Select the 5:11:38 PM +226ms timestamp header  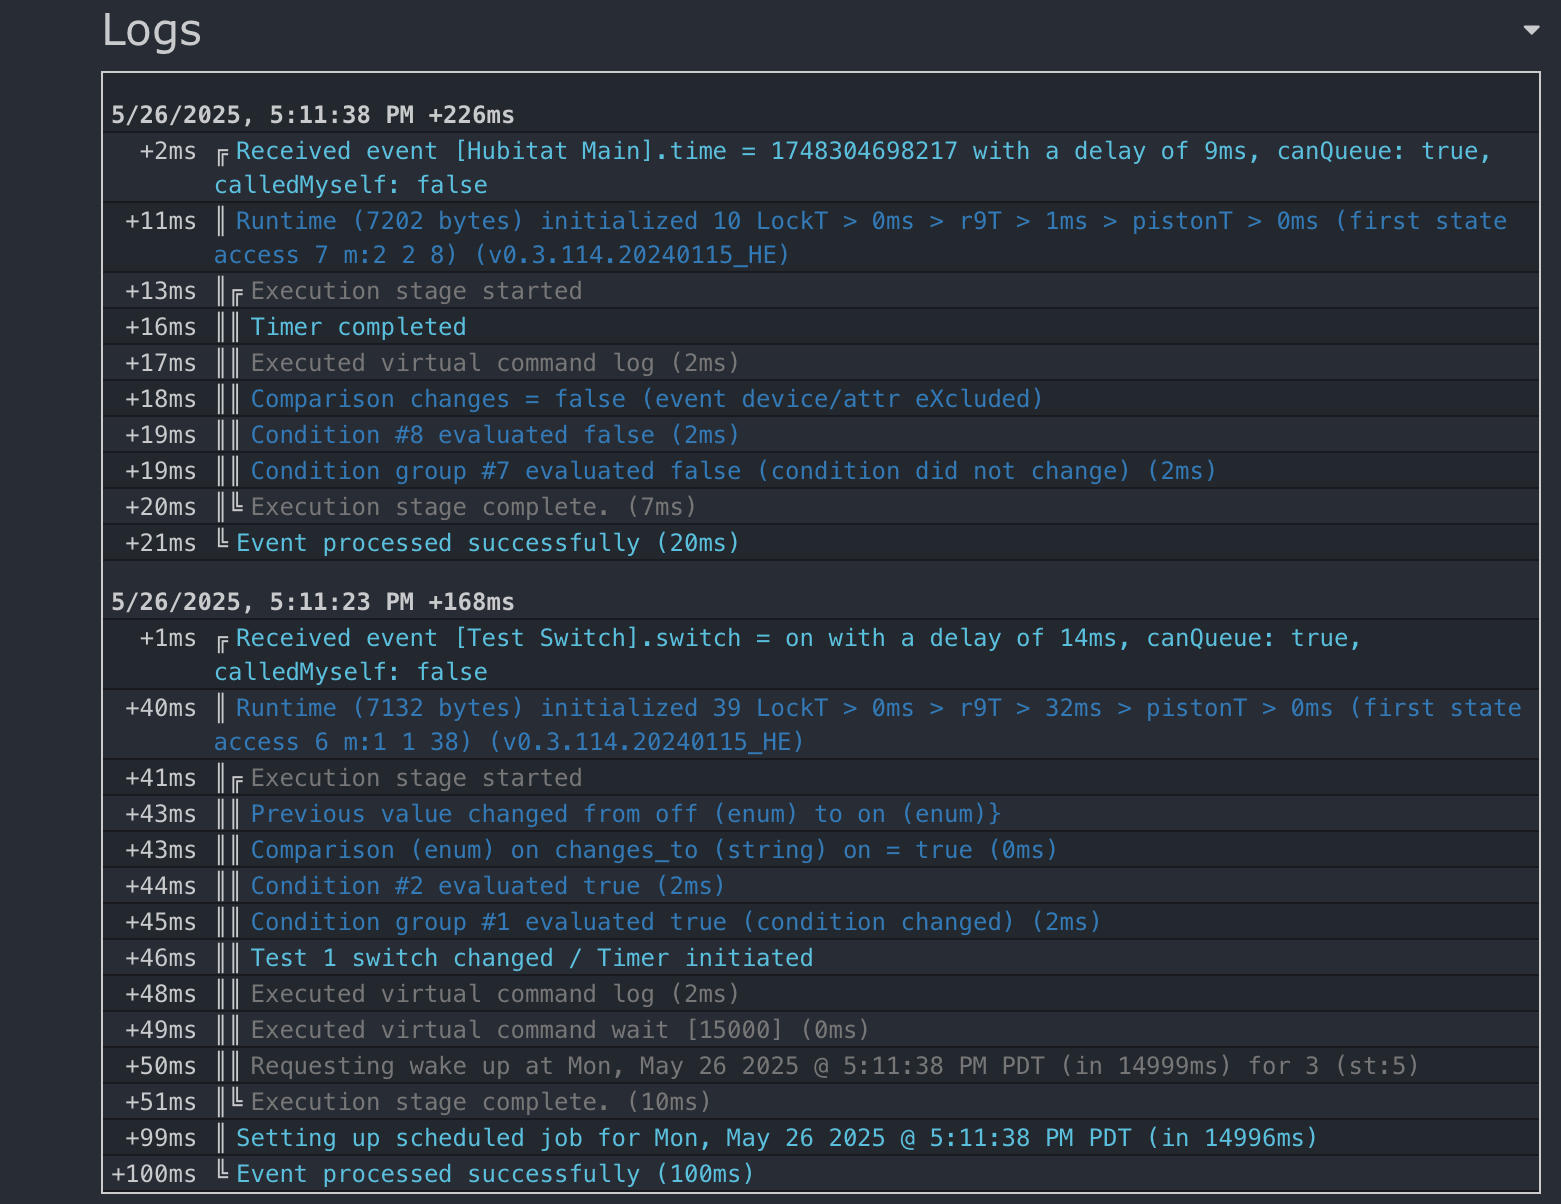pos(313,115)
